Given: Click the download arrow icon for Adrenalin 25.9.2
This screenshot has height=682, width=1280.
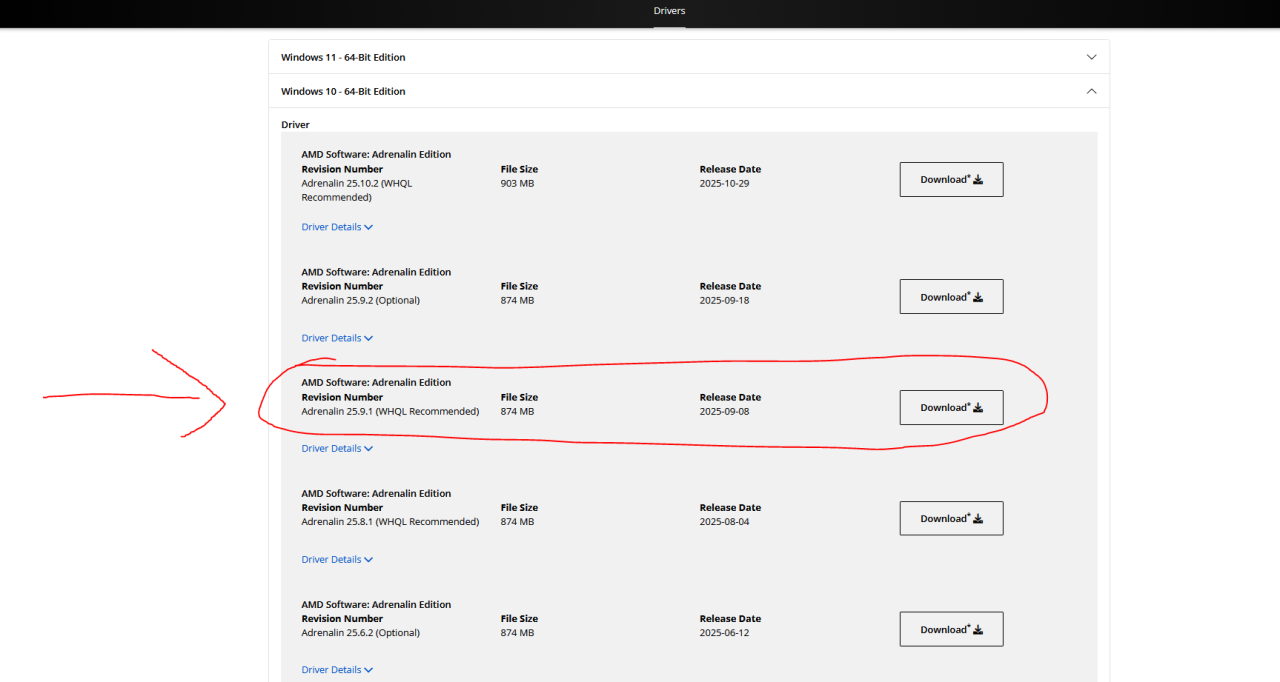Looking at the screenshot, I should 978,297.
